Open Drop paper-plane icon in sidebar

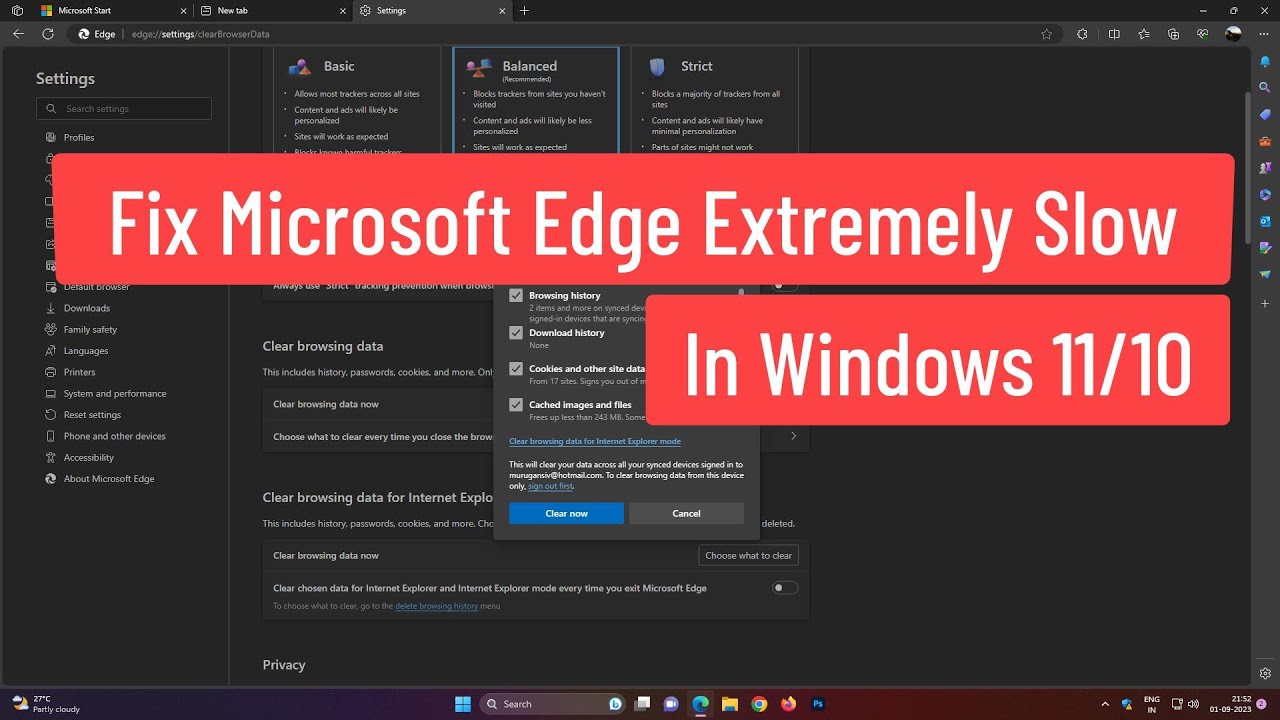[x=1265, y=274]
